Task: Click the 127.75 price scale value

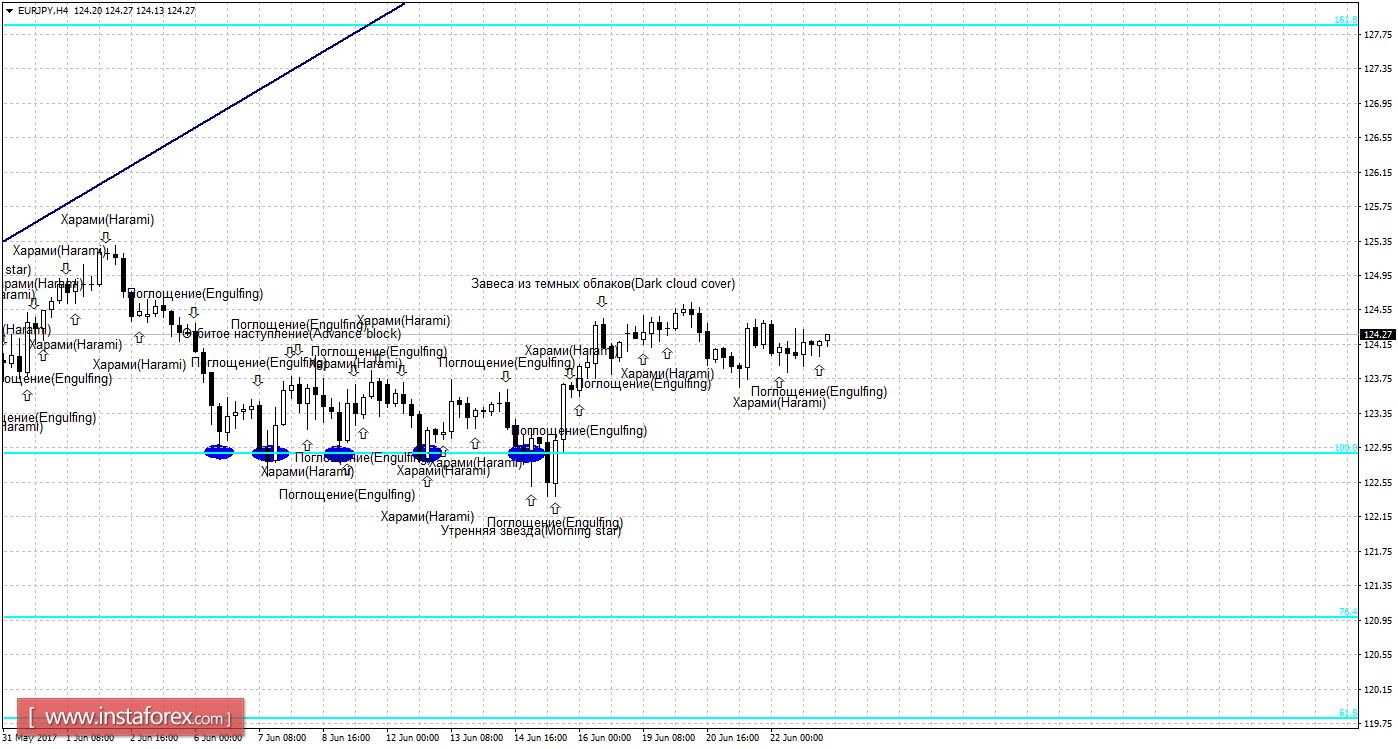Action: click(x=1377, y=34)
